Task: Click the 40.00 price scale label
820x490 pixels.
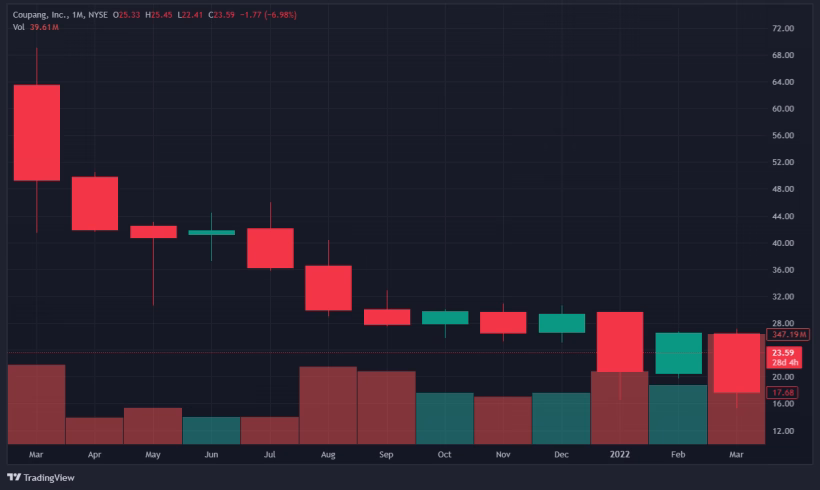Action: coord(783,243)
